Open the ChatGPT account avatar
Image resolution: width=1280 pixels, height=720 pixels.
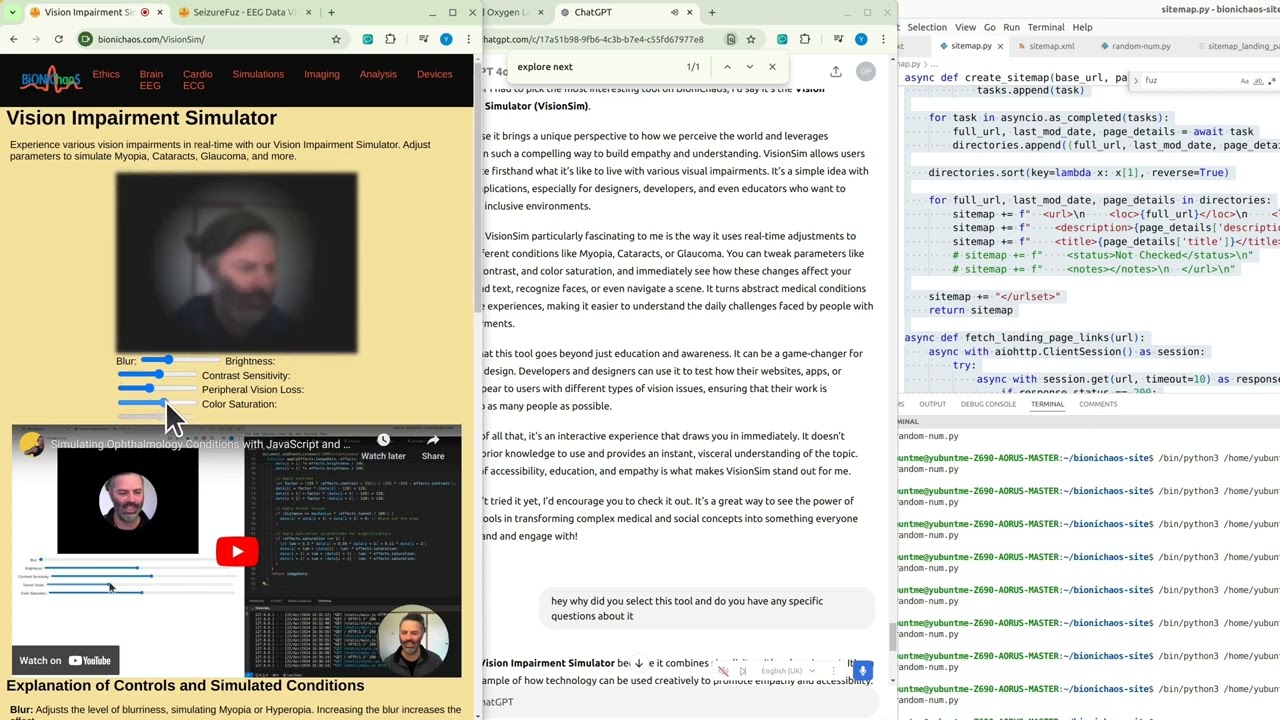point(866,71)
